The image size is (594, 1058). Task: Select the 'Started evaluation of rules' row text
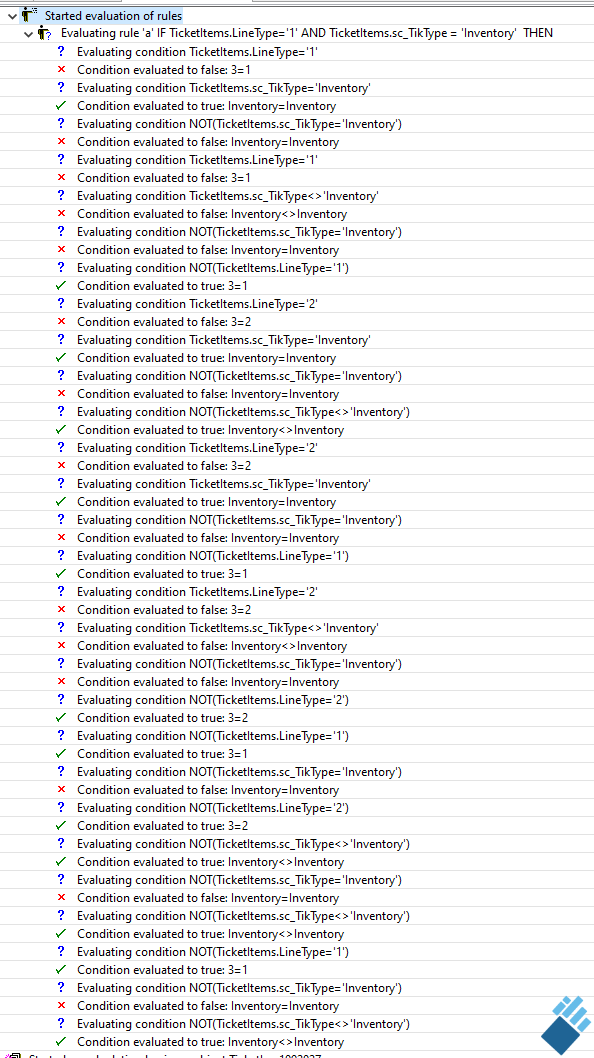113,15
